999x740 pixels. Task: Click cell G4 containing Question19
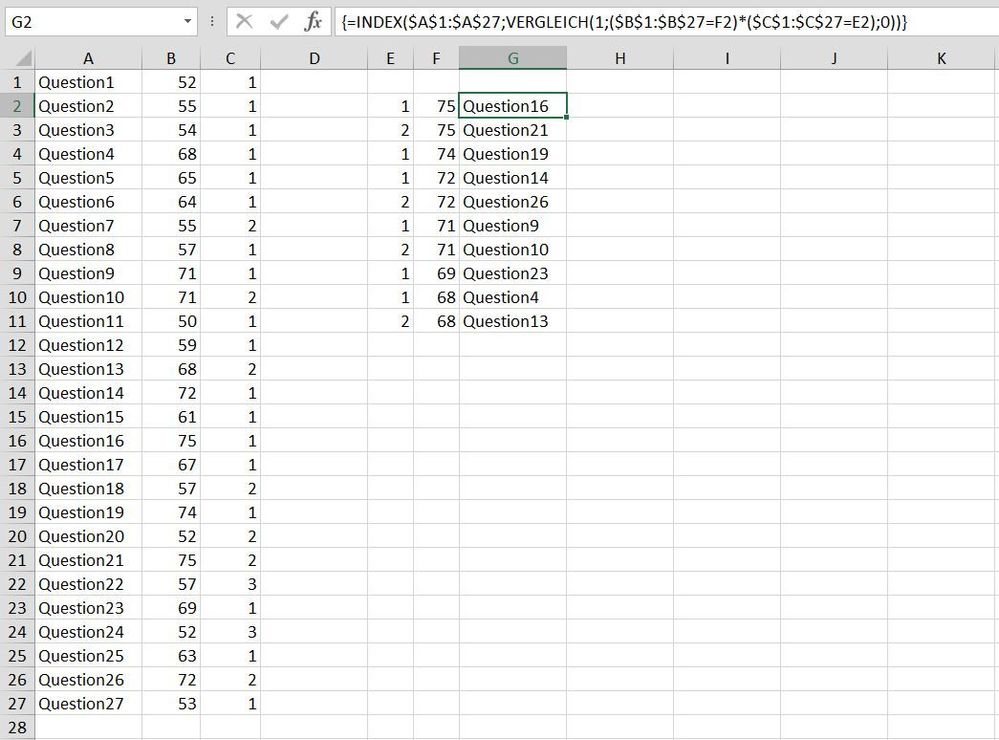click(x=513, y=154)
